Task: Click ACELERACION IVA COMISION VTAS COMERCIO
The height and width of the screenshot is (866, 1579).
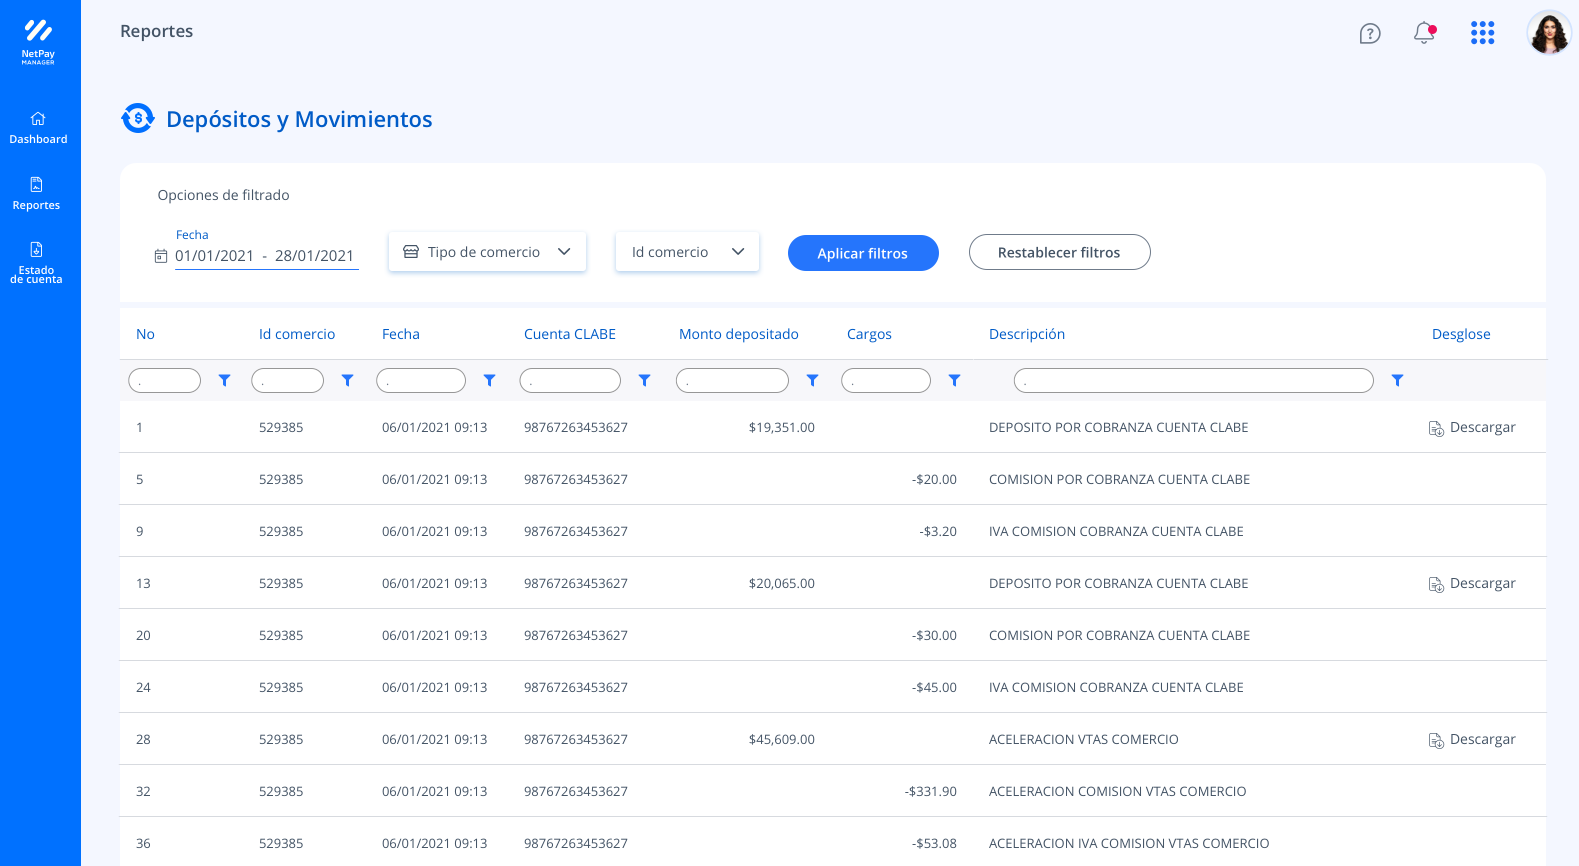Action: pos(1129,844)
